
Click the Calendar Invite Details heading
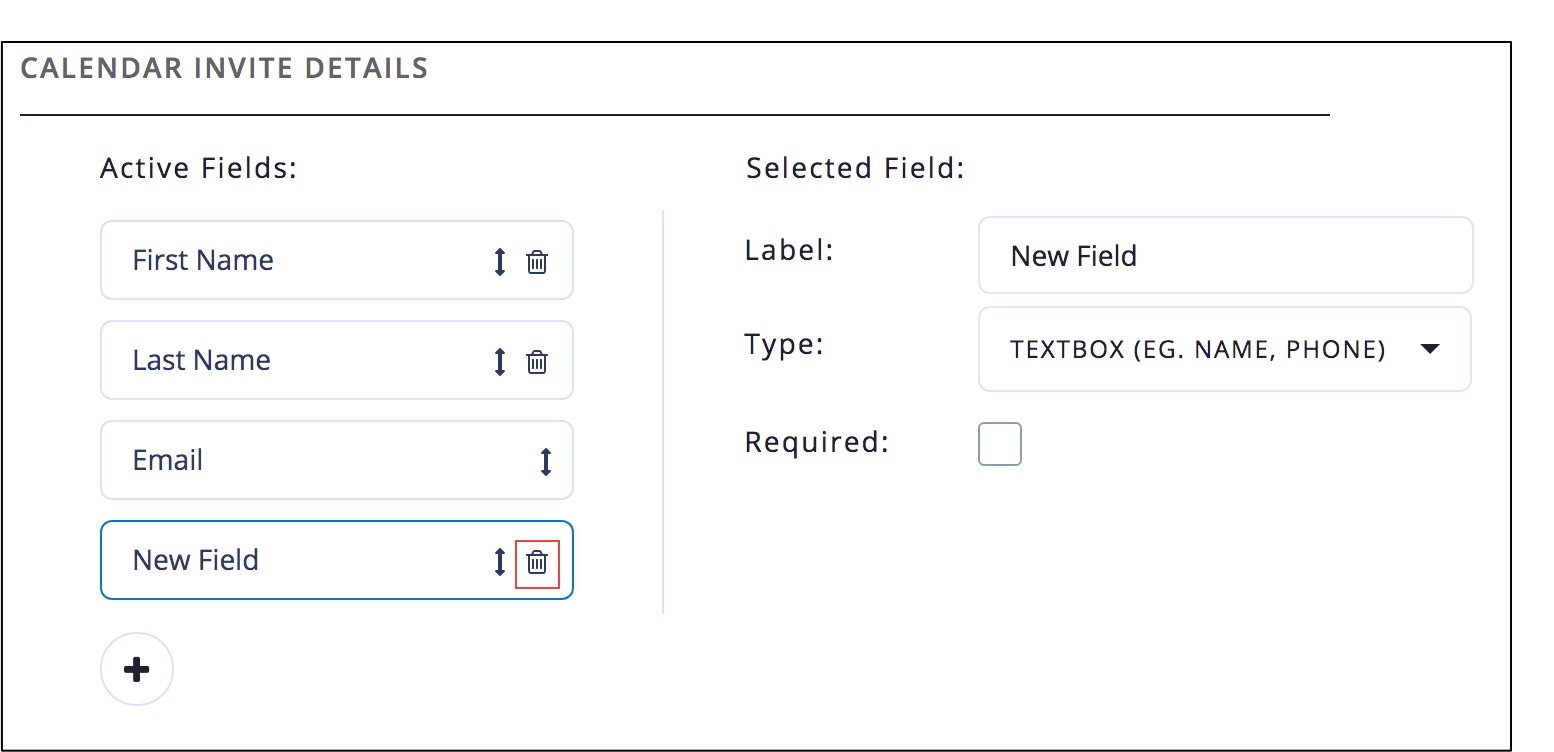point(224,69)
